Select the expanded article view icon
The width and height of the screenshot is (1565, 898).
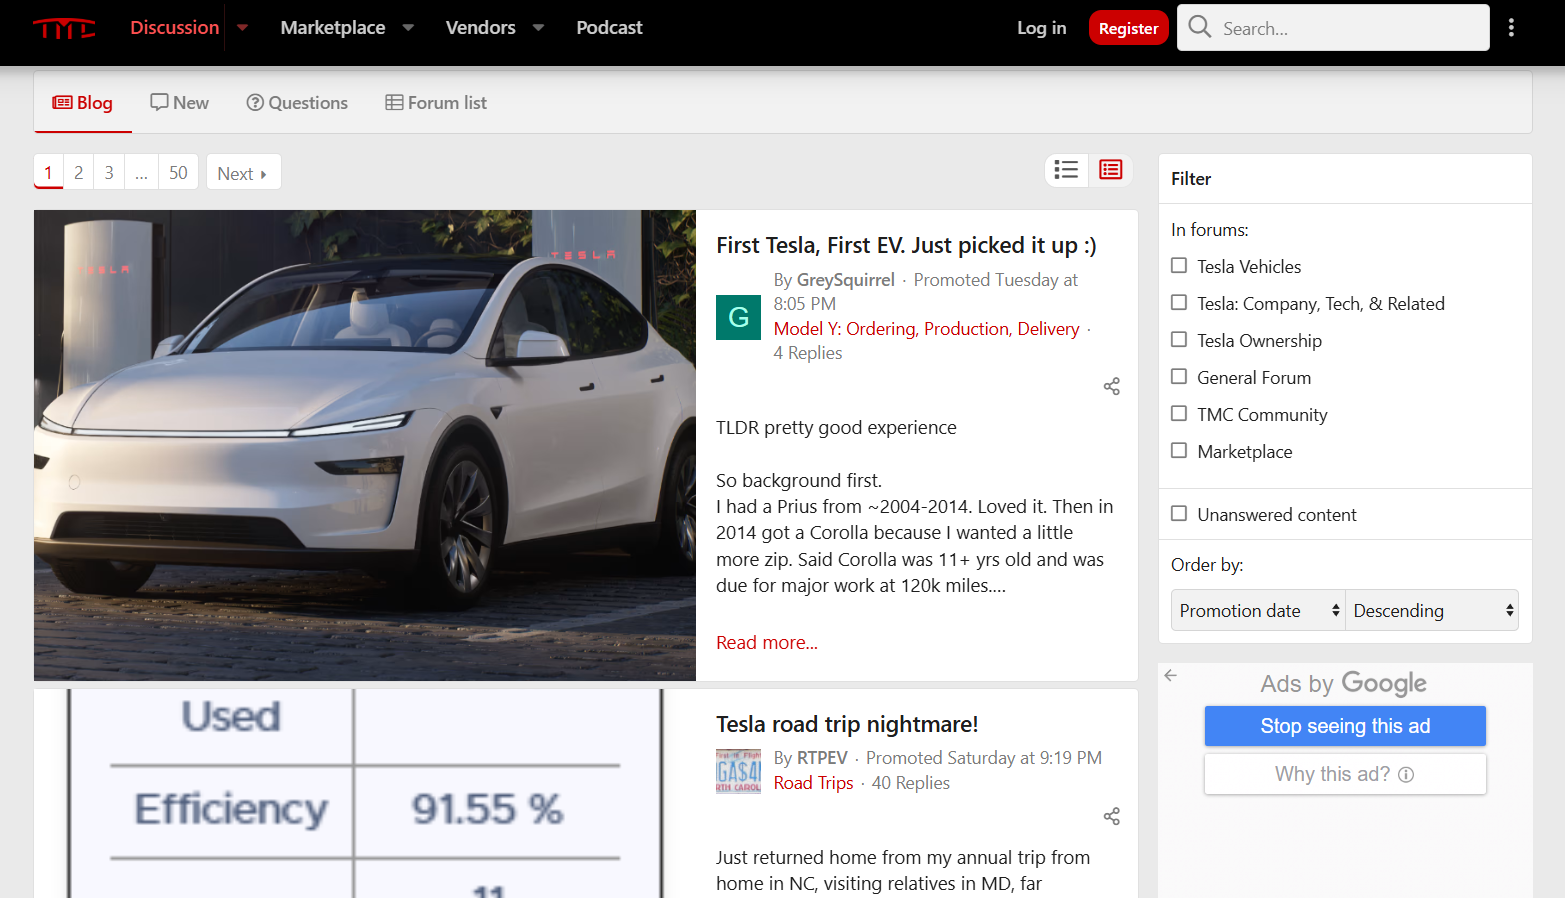coord(1110,170)
